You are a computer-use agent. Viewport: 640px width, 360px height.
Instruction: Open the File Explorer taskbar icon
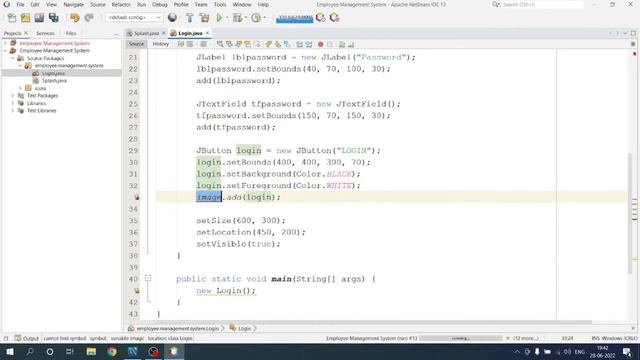[91, 351]
